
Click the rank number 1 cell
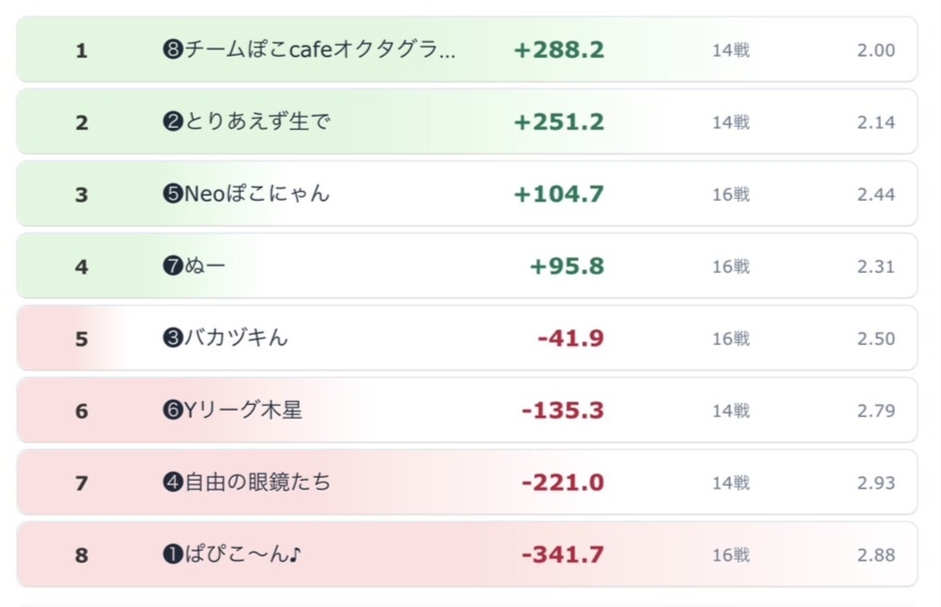click(82, 50)
